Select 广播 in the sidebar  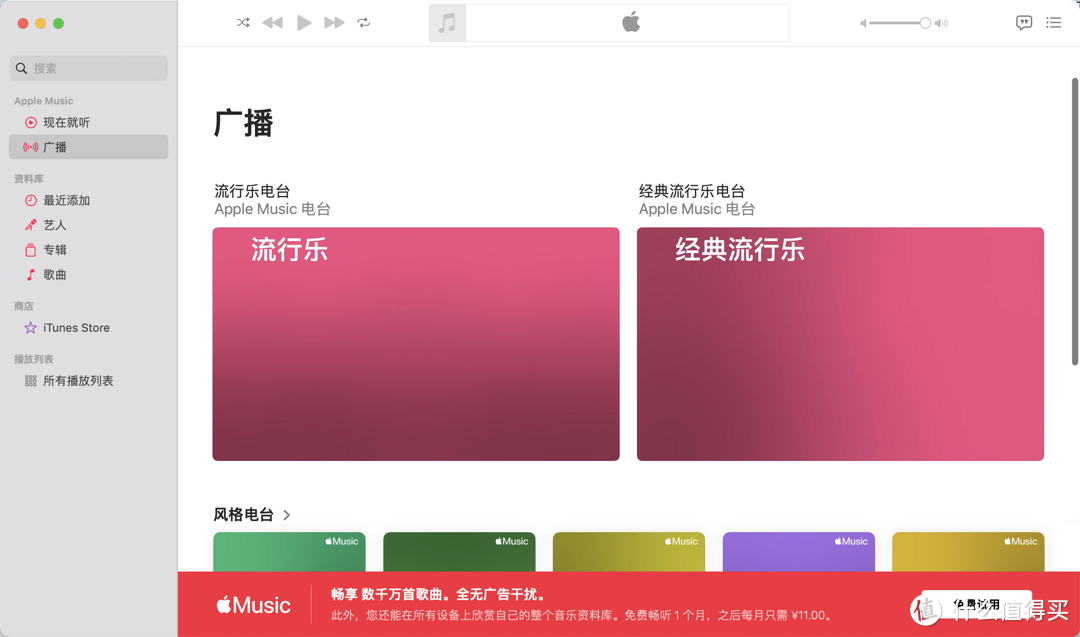(x=88, y=147)
